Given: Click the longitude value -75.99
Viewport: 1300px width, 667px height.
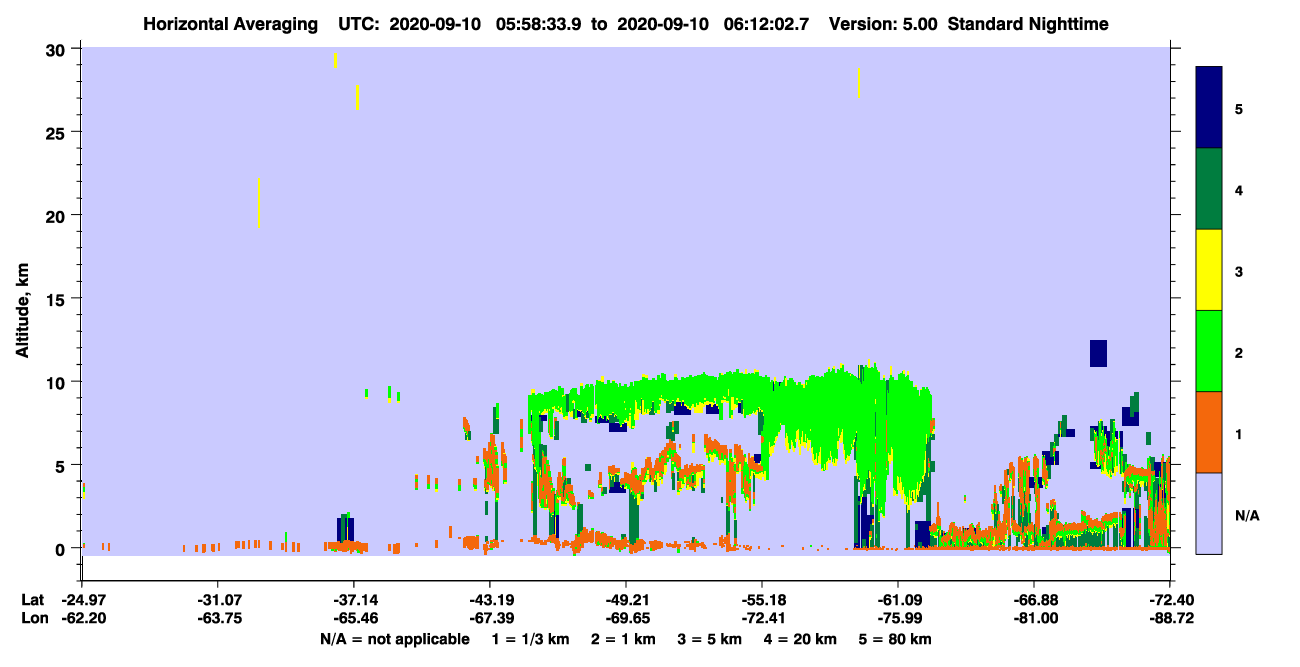Looking at the screenshot, I should (898, 618).
